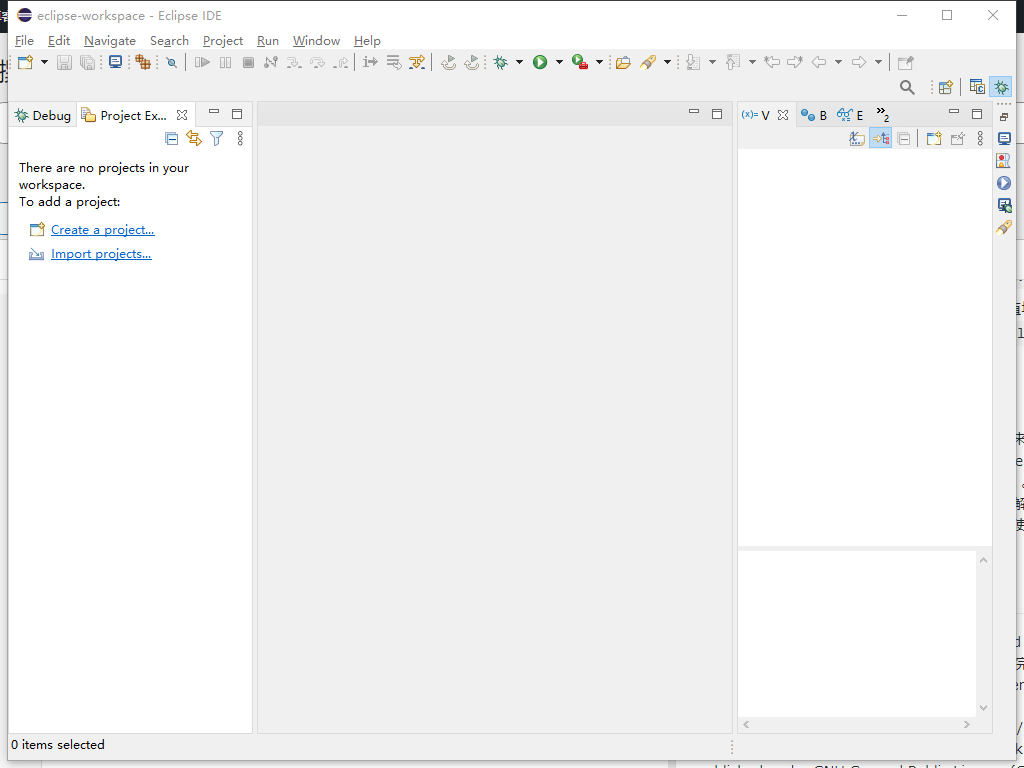The image size is (1024, 768).
Task: Open the Window menu
Action: pos(316,40)
